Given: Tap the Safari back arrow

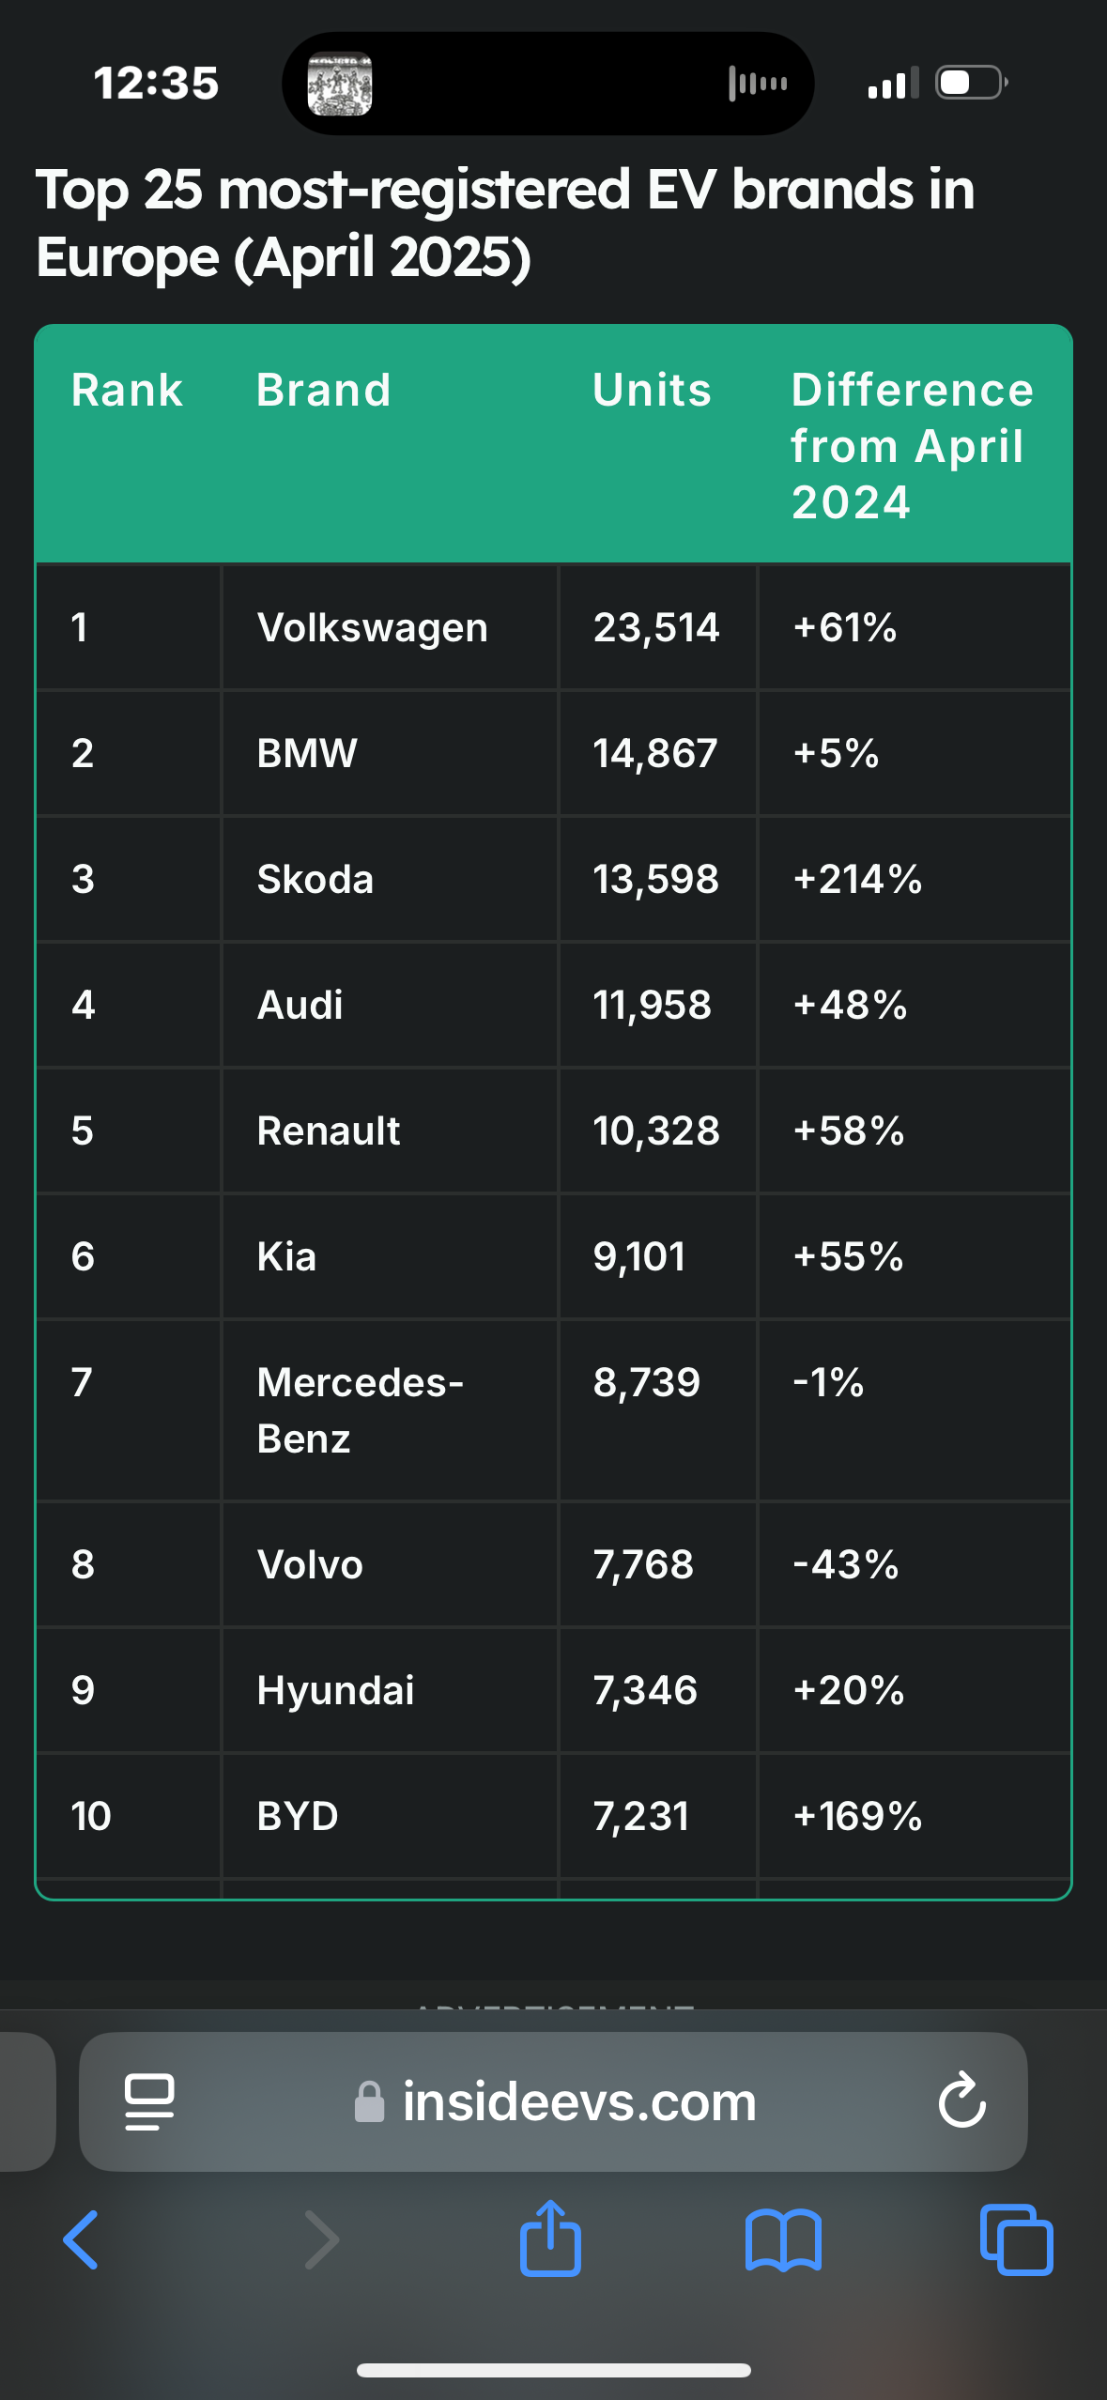Looking at the screenshot, I should [x=81, y=2240].
